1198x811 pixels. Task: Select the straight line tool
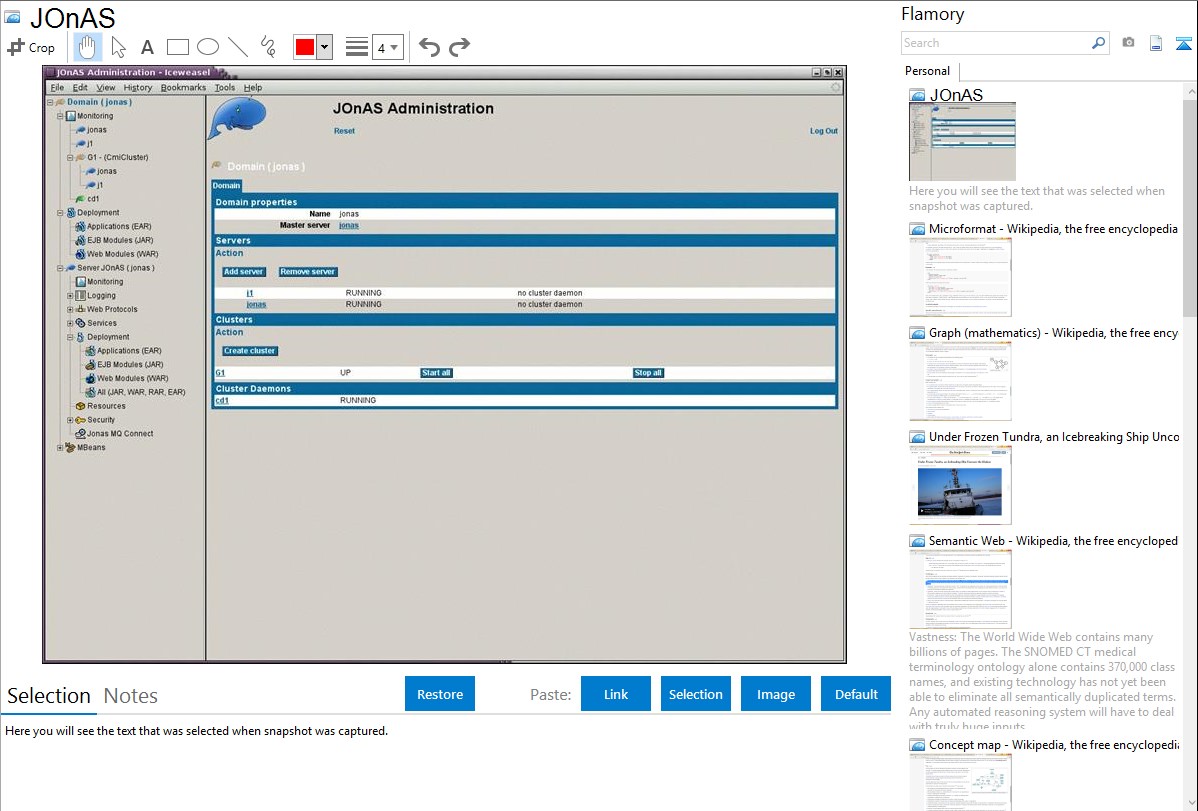click(x=238, y=47)
